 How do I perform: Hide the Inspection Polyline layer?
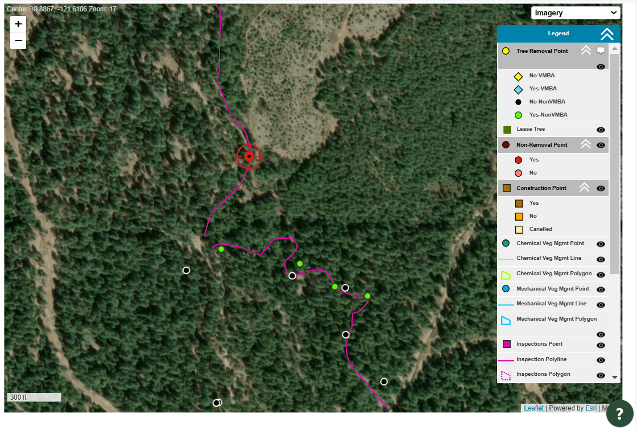601,360
